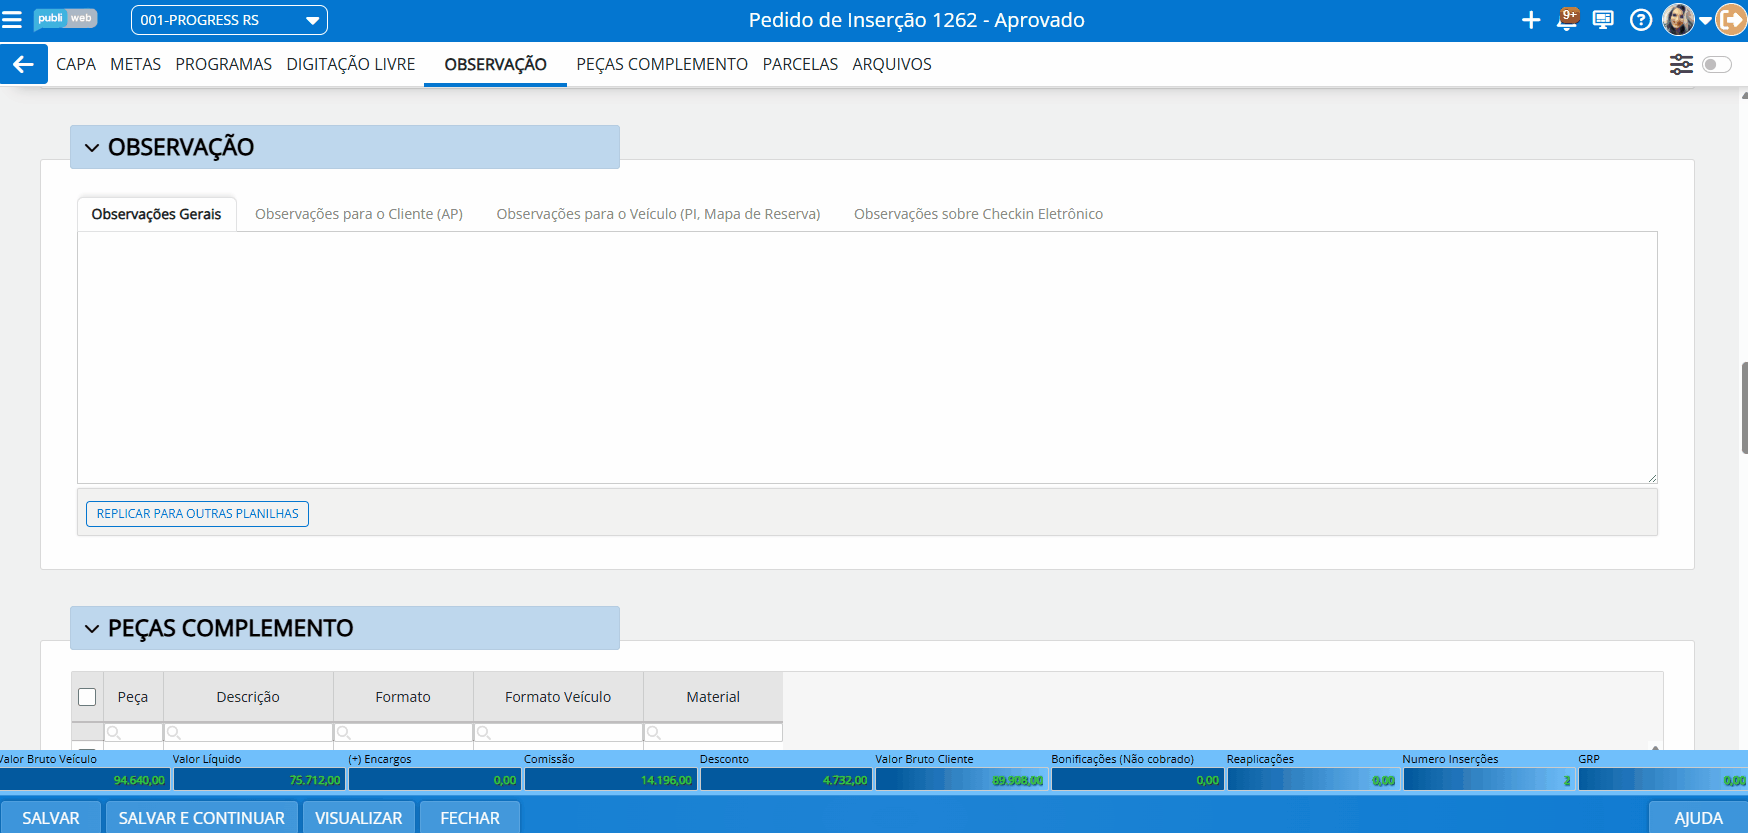The height and width of the screenshot is (833, 1748).
Task: Click the back arrow button
Action: 23,64
